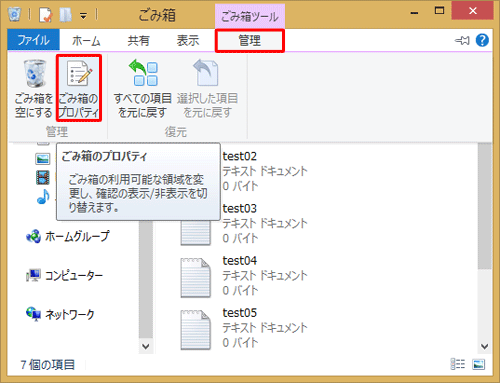Click the properties quick access icon in title bar
Image resolution: width=500 pixels, height=383 pixels.
coord(46,15)
